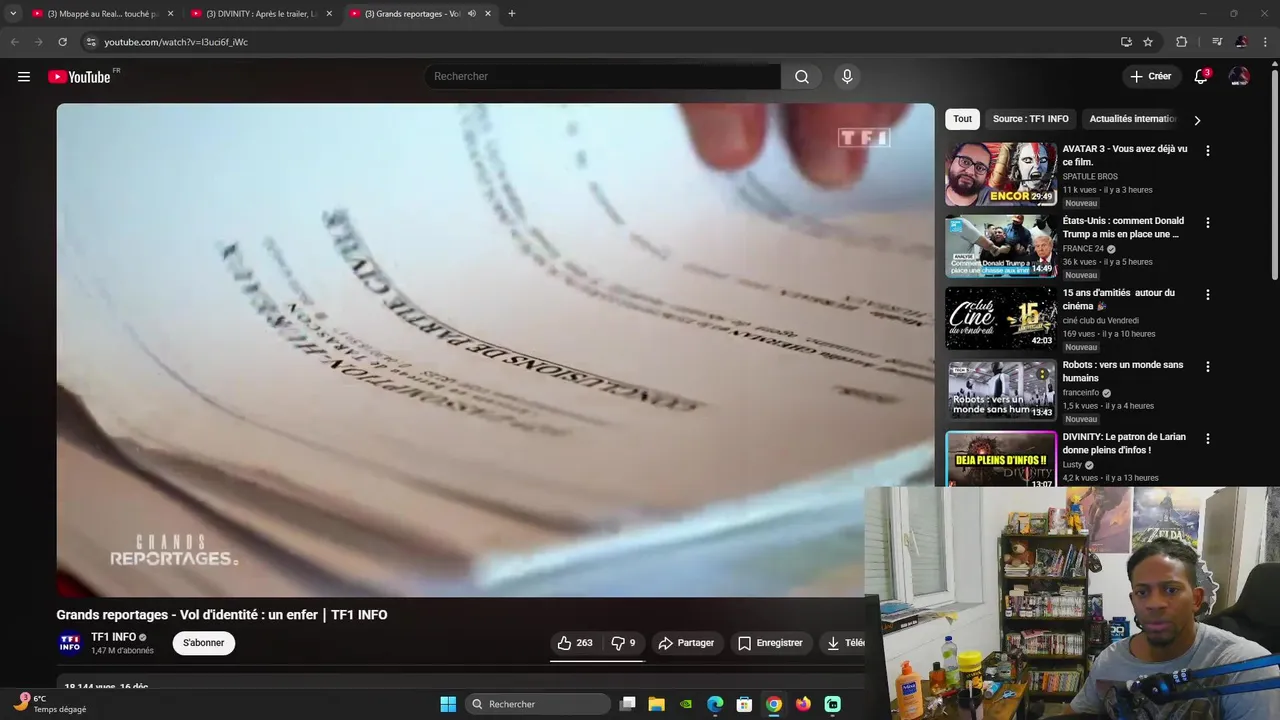
Task: Open the 15 ans d'amitiés video title
Action: (1118, 299)
